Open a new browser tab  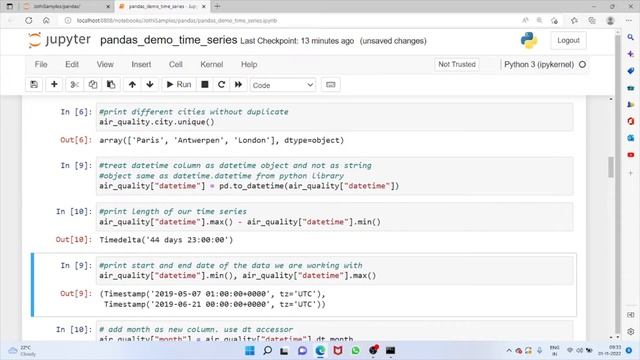[217, 6]
